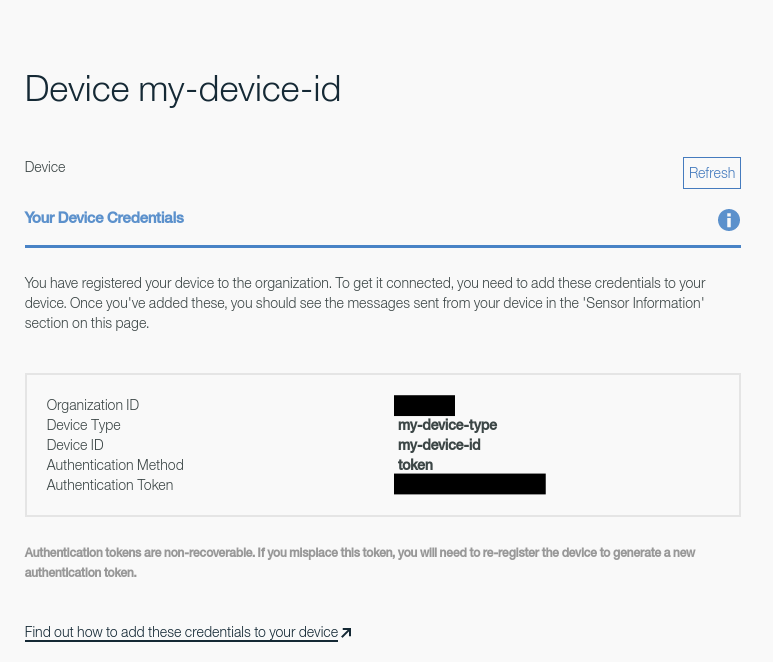Click the token authentication method value
The image size is (773, 662).
coord(415,465)
